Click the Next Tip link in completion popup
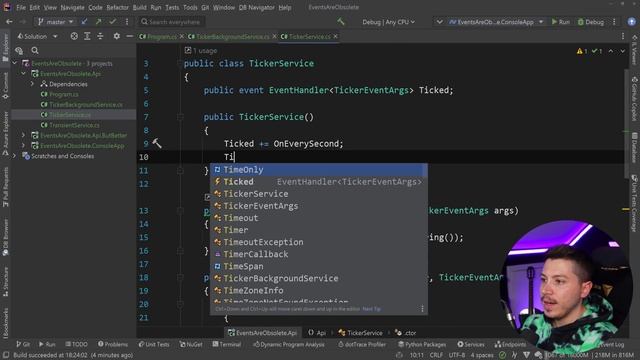The height and width of the screenshot is (360, 640). (x=371, y=309)
